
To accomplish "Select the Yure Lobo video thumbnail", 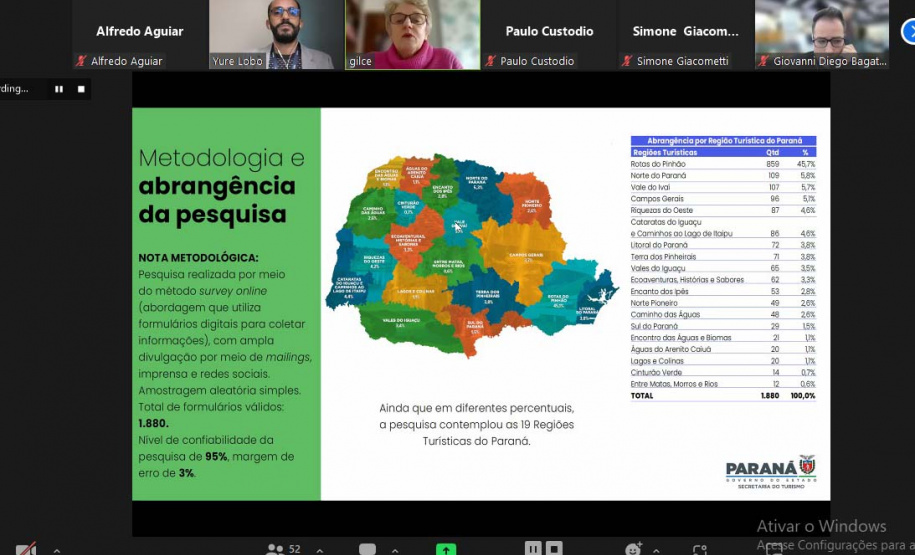I will pos(275,34).
